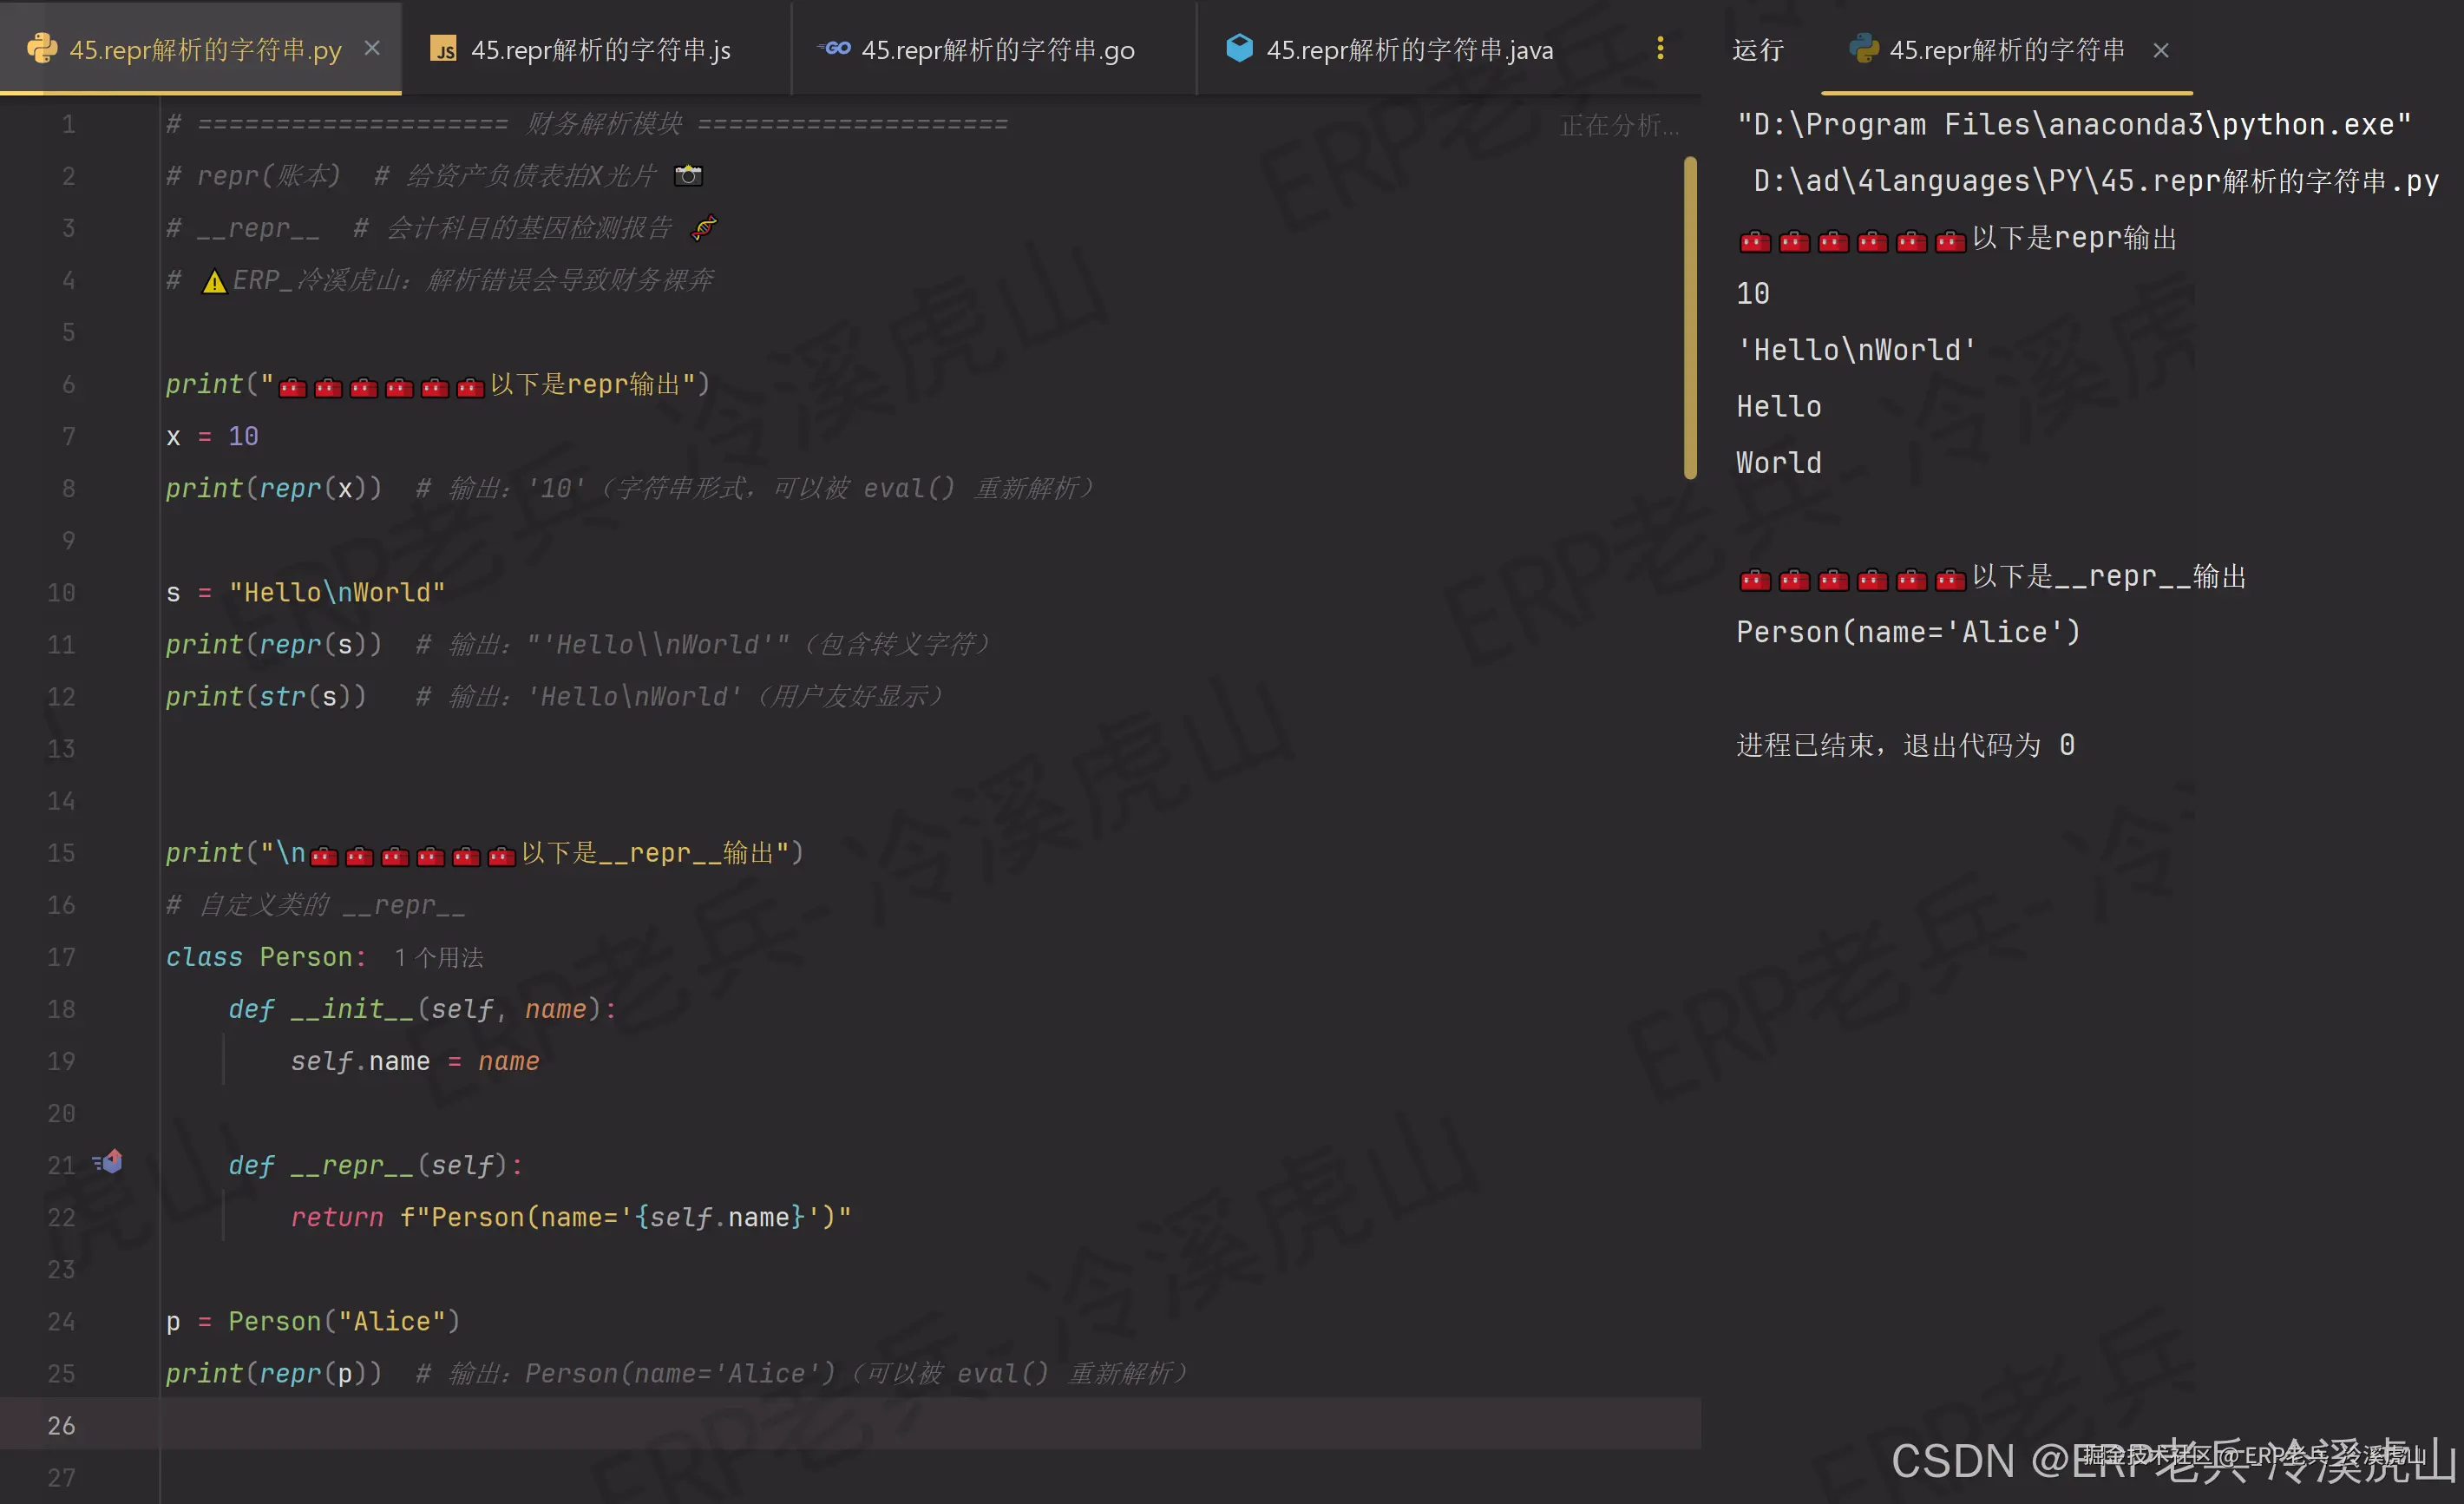Switch to the 45.repr解析的字符串.js tab
This screenshot has width=2464, height=1504.
point(600,50)
